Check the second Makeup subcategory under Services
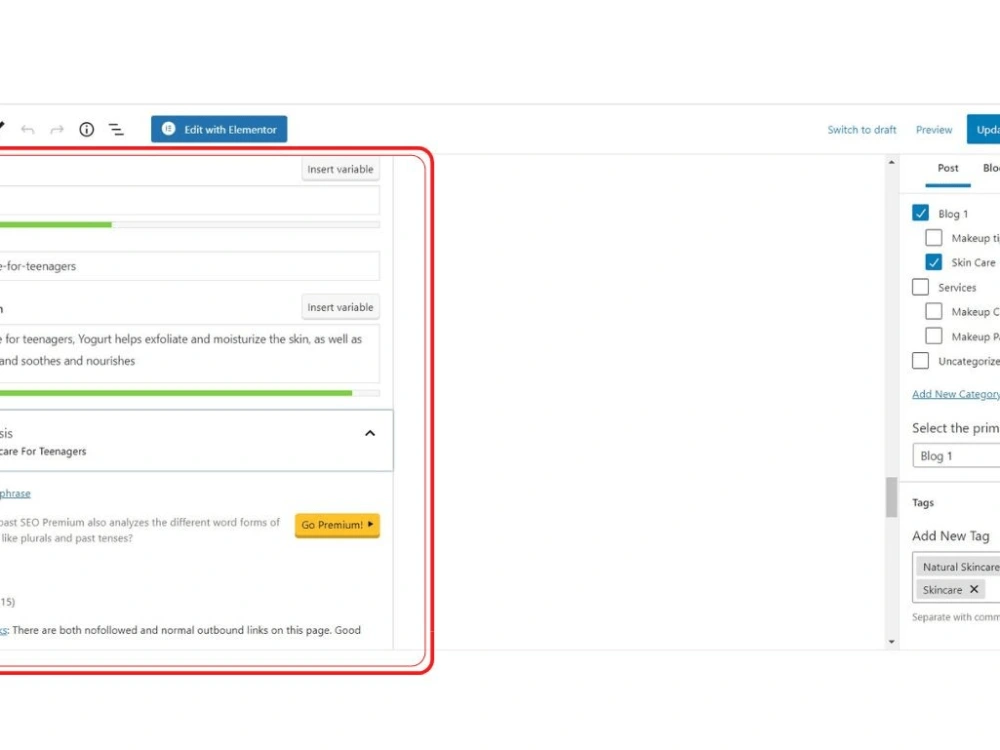1000x750 pixels. [934, 336]
